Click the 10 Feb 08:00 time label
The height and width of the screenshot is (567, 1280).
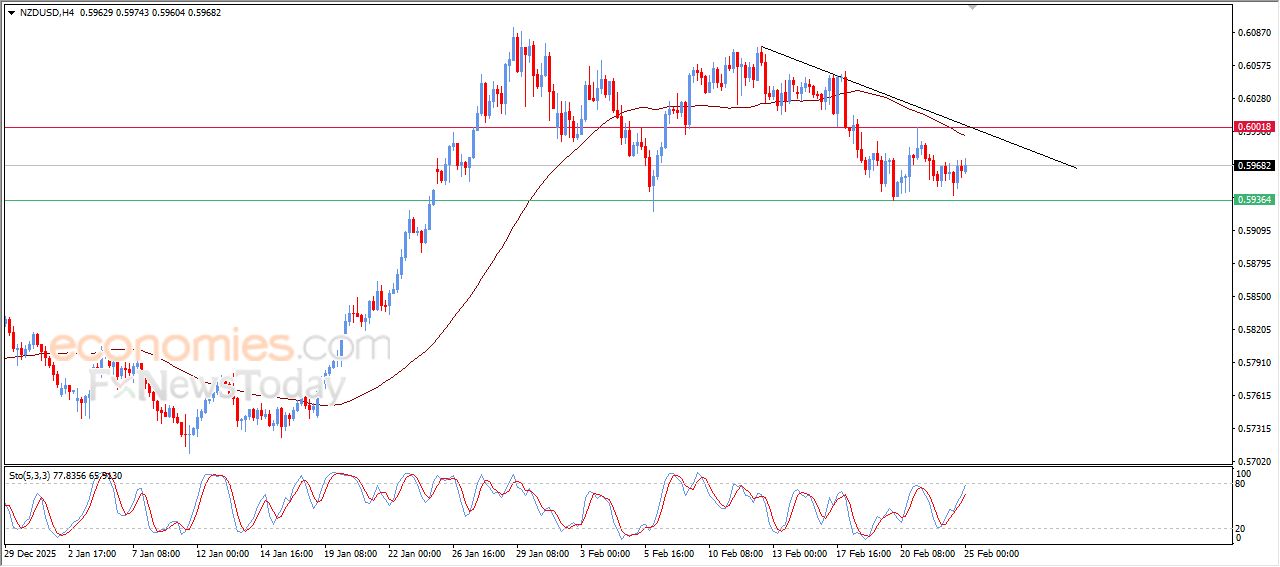pos(735,553)
